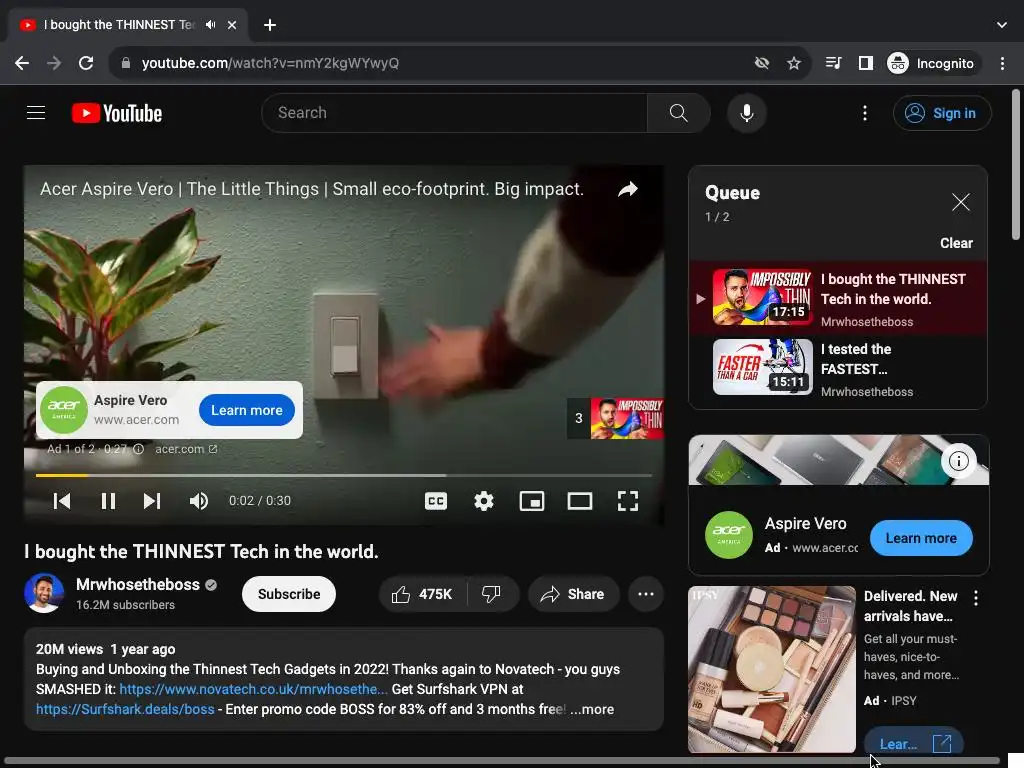Open Mrwhosetheboss channel avatar
The width and height of the screenshot is (1024, 768).
[x=44, y=594]
